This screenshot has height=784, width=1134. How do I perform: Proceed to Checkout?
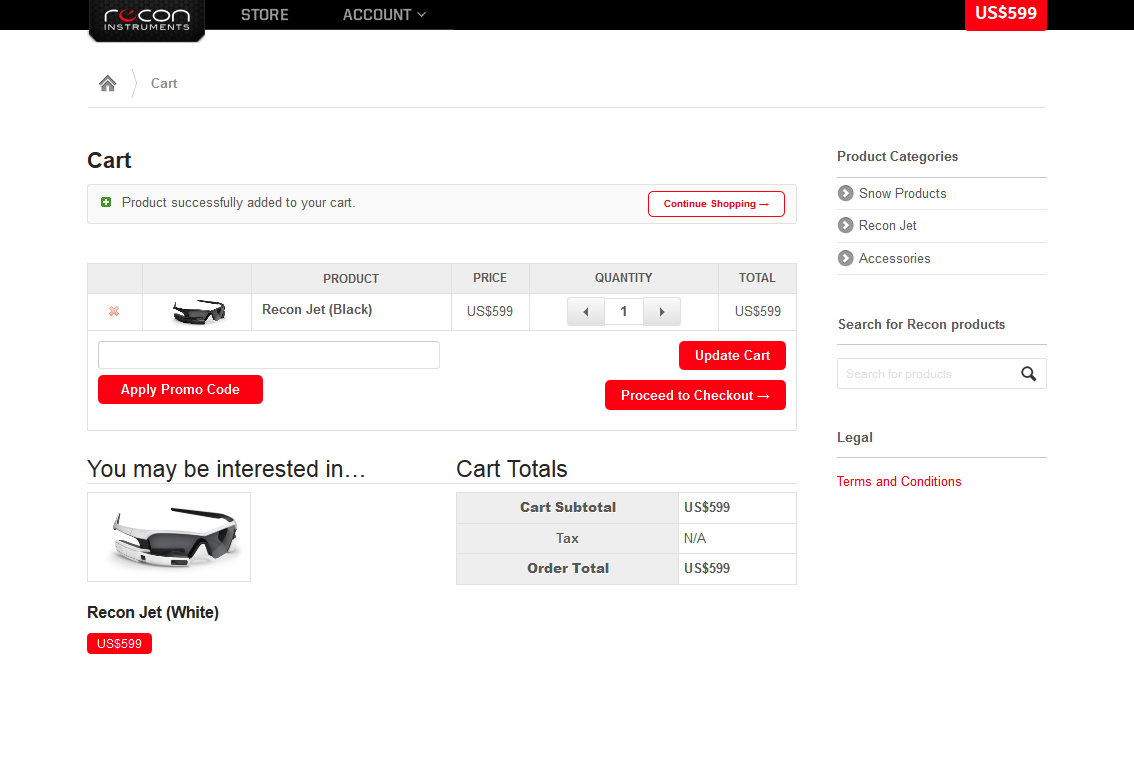coord(695,395)
